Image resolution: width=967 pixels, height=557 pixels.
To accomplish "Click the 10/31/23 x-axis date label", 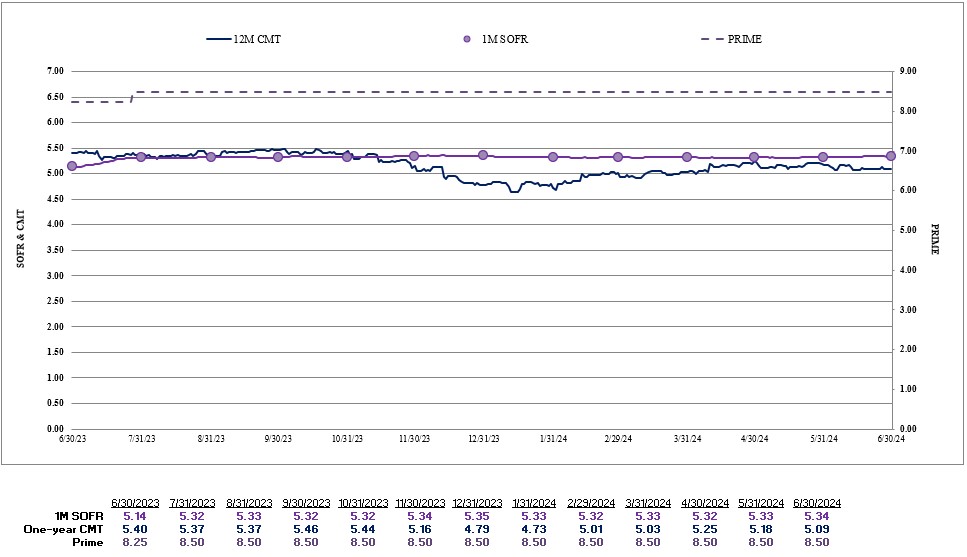I will click(347, 438).
